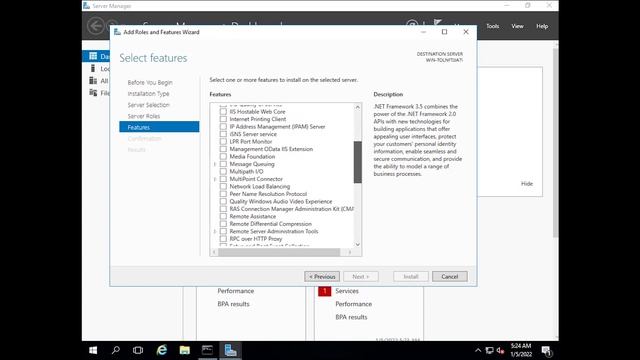Open the network tray icon
This screenshot has height=360, width=640.
(x=489, y=350)
